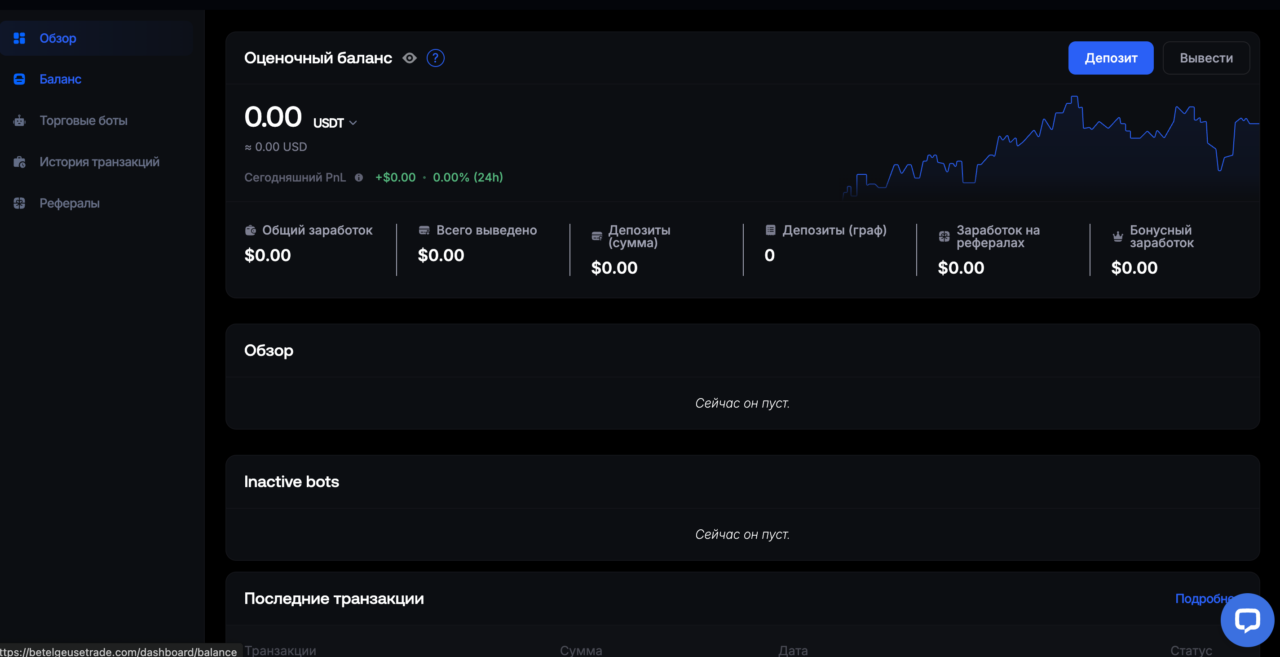Click the question mark help icon
Viewport: 1280px width, 657px height.
pos(435,58)
